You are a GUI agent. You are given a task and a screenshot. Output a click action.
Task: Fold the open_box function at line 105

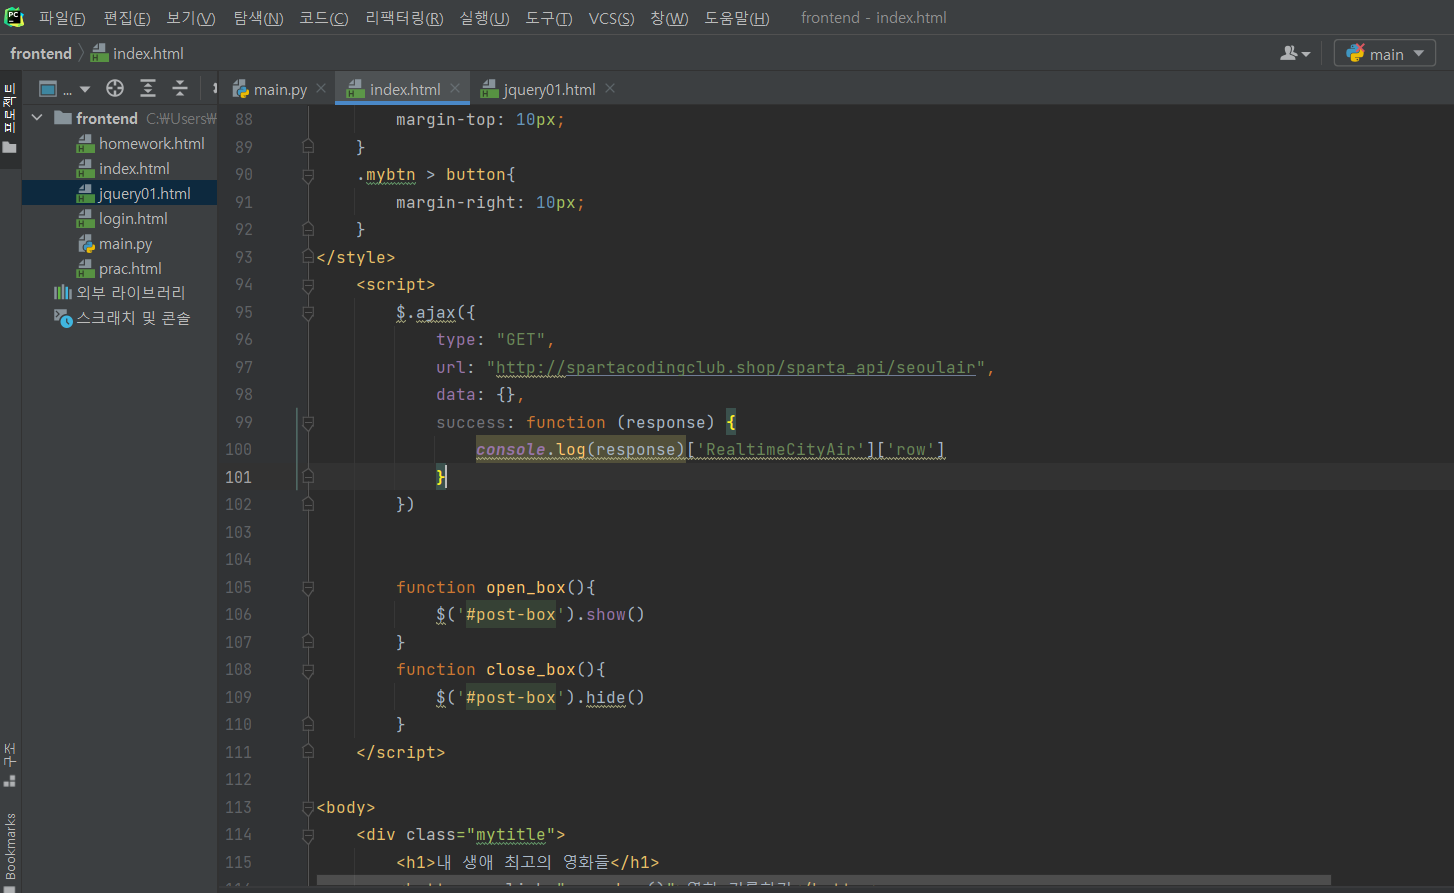[308, 587]
